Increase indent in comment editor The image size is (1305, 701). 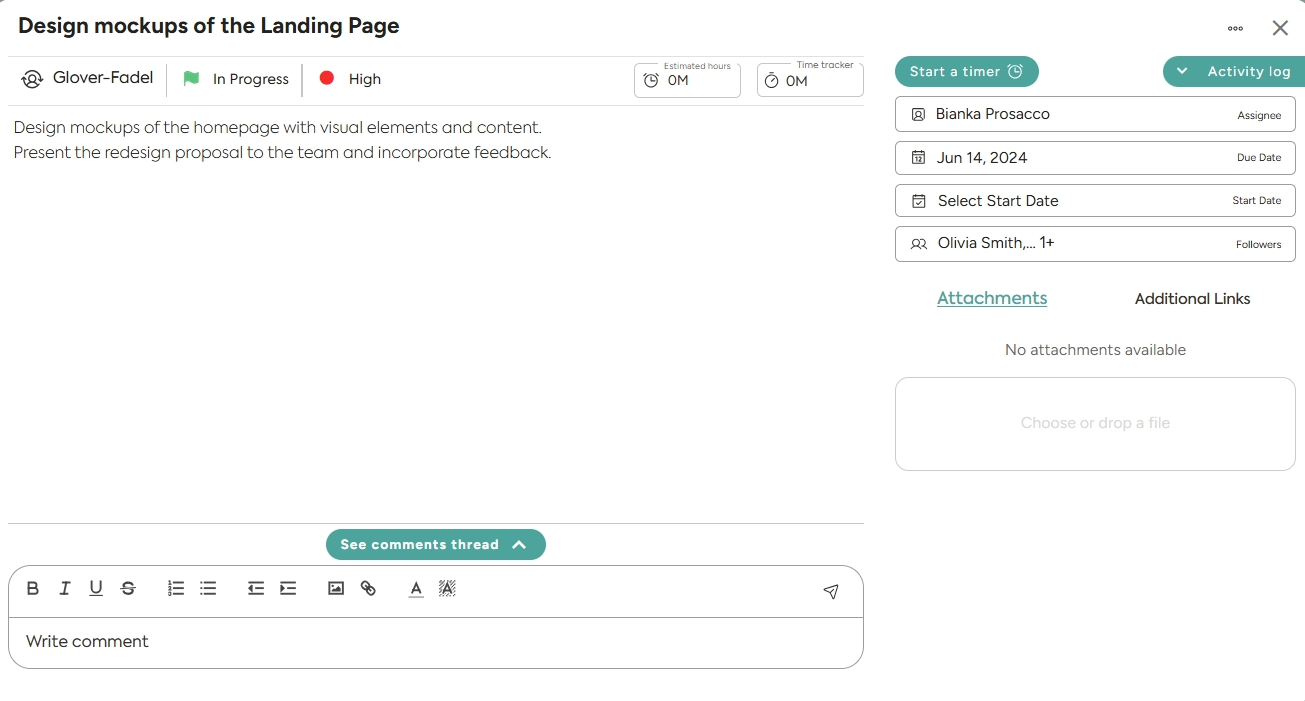(x=288, y=589)
